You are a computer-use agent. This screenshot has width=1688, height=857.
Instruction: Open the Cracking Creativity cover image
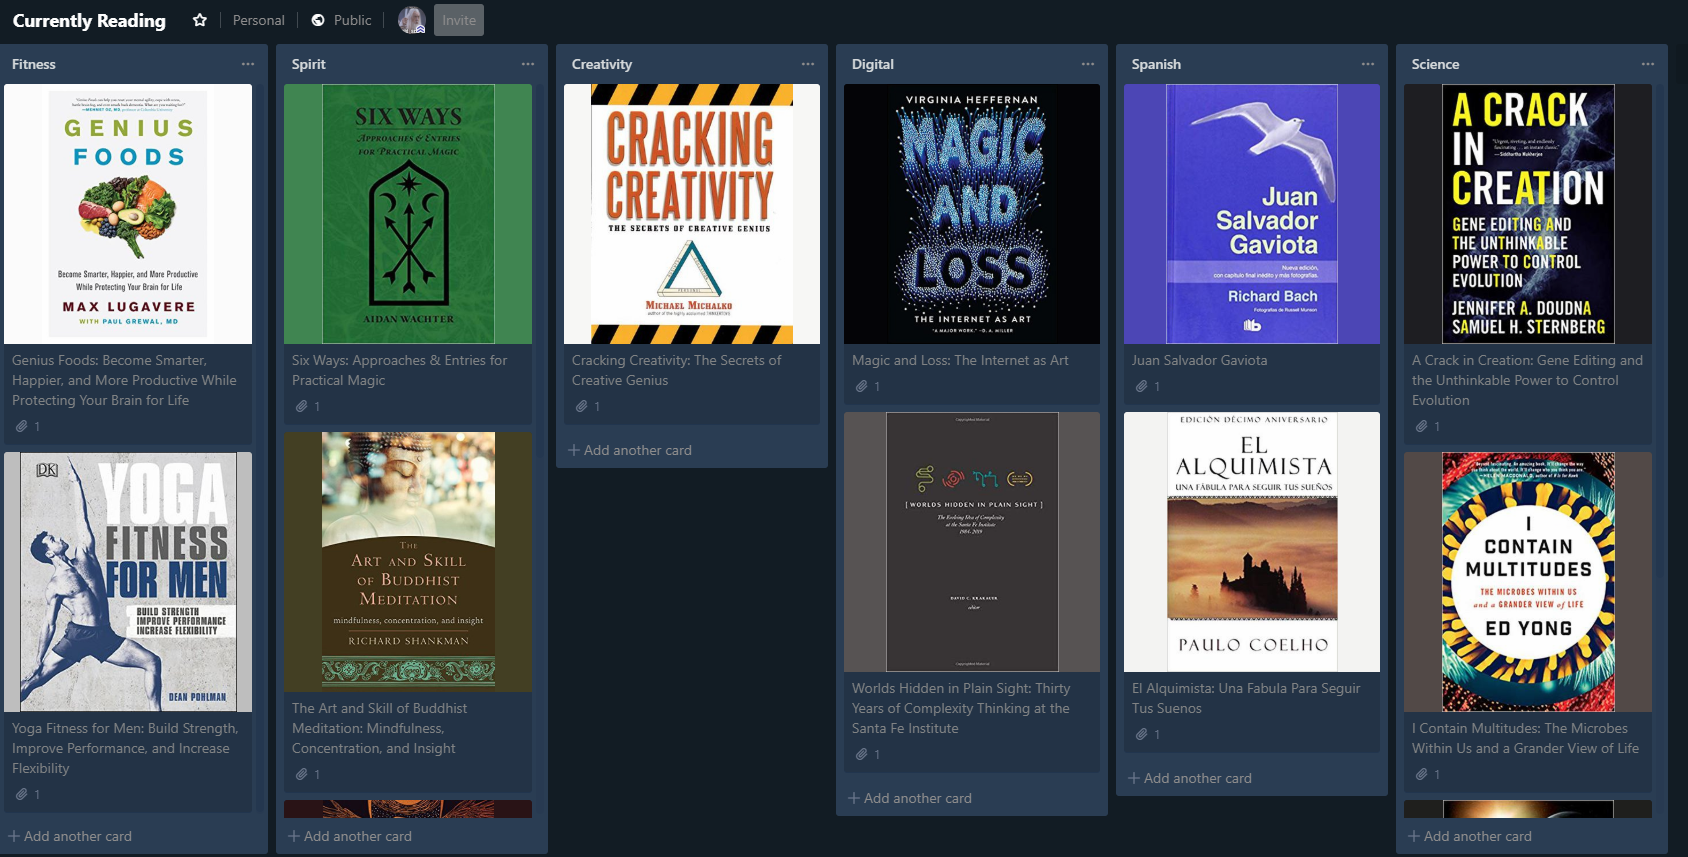click(692, 214)
